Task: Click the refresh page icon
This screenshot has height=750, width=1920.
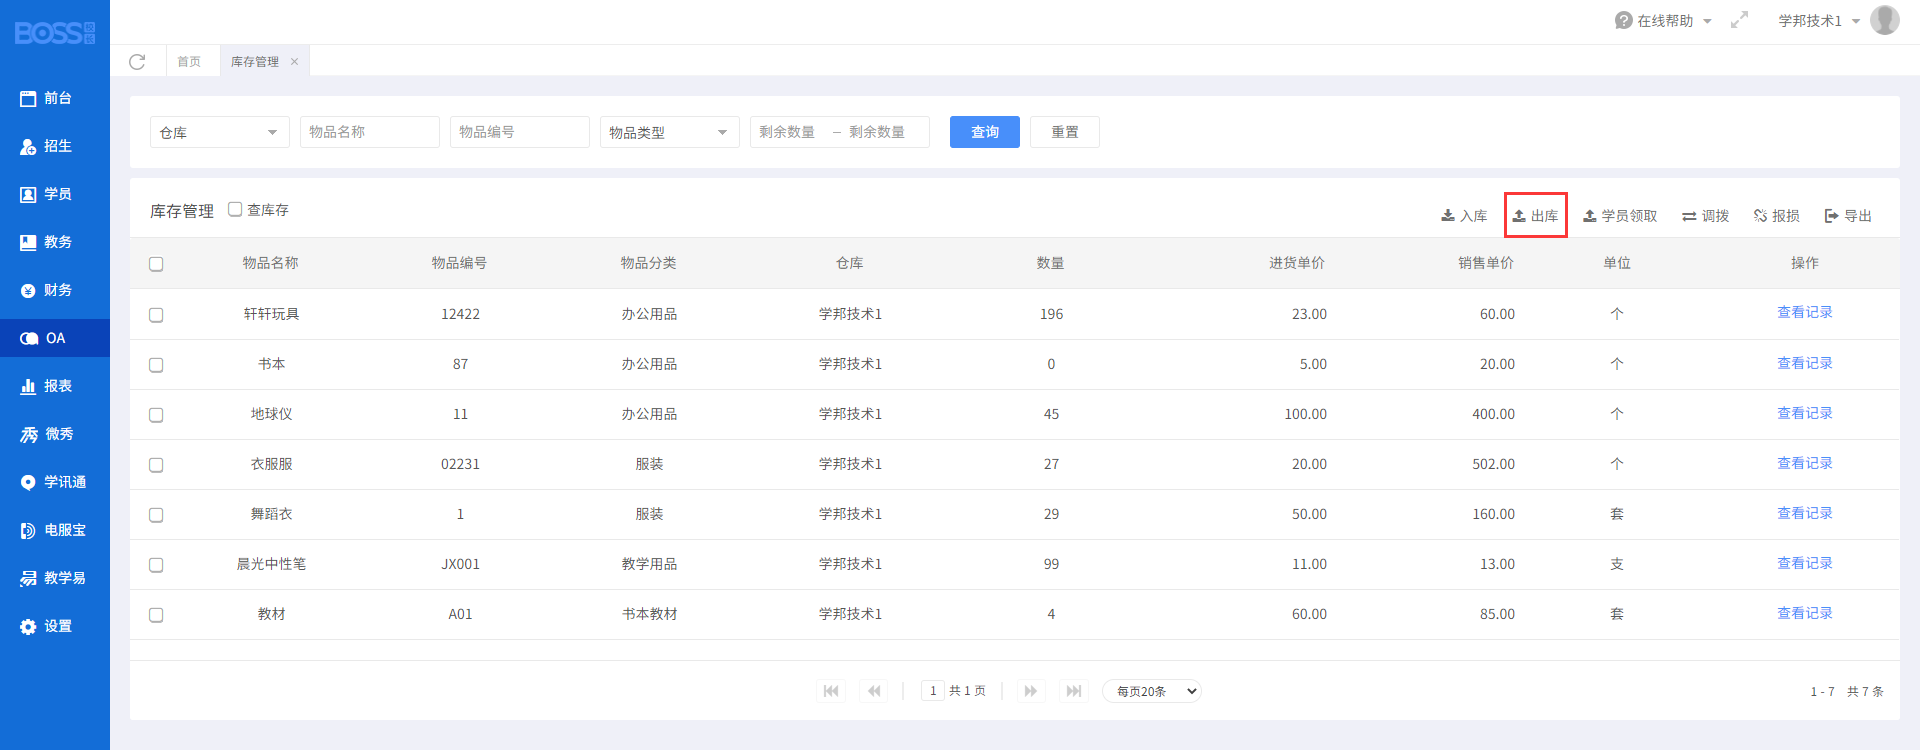Action: [137, 62]
